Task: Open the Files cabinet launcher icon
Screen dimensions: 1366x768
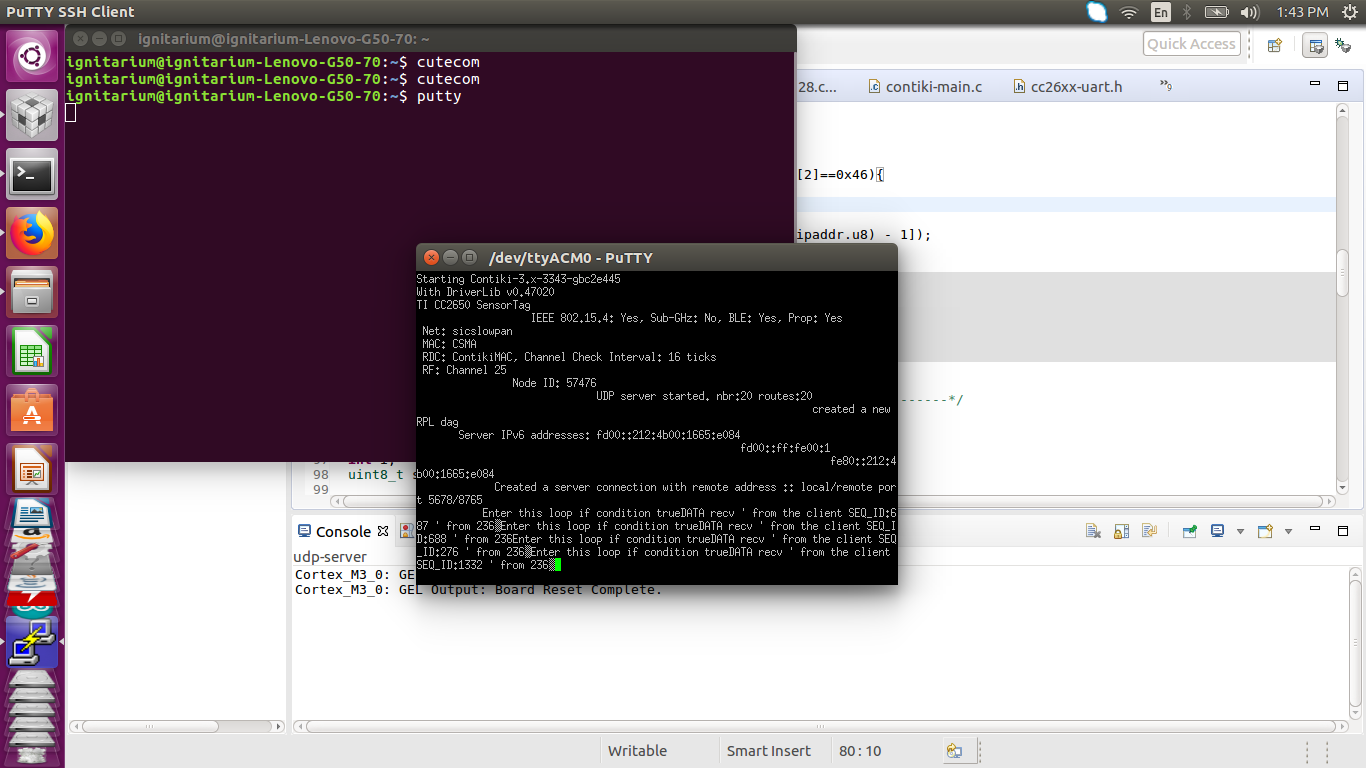Action: (x=32, y=293)
